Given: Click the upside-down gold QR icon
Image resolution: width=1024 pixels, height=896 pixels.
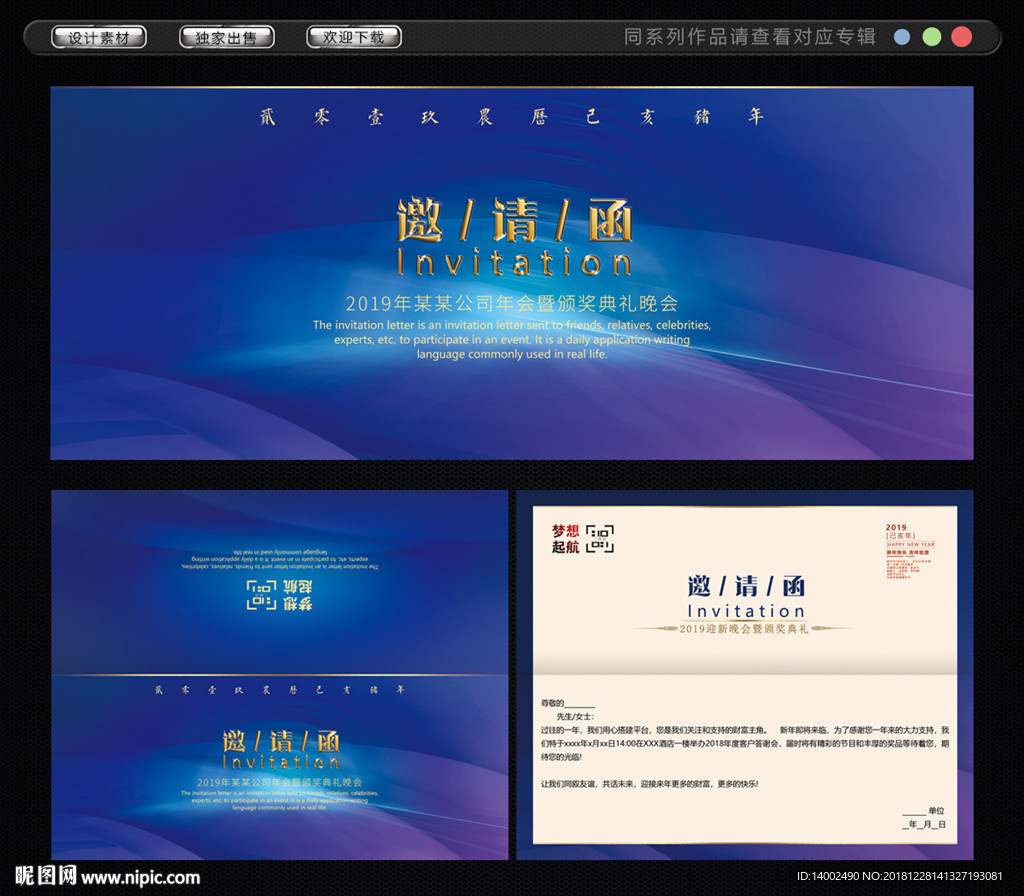Looking at the screenshot, I should [x=262, y=594].
